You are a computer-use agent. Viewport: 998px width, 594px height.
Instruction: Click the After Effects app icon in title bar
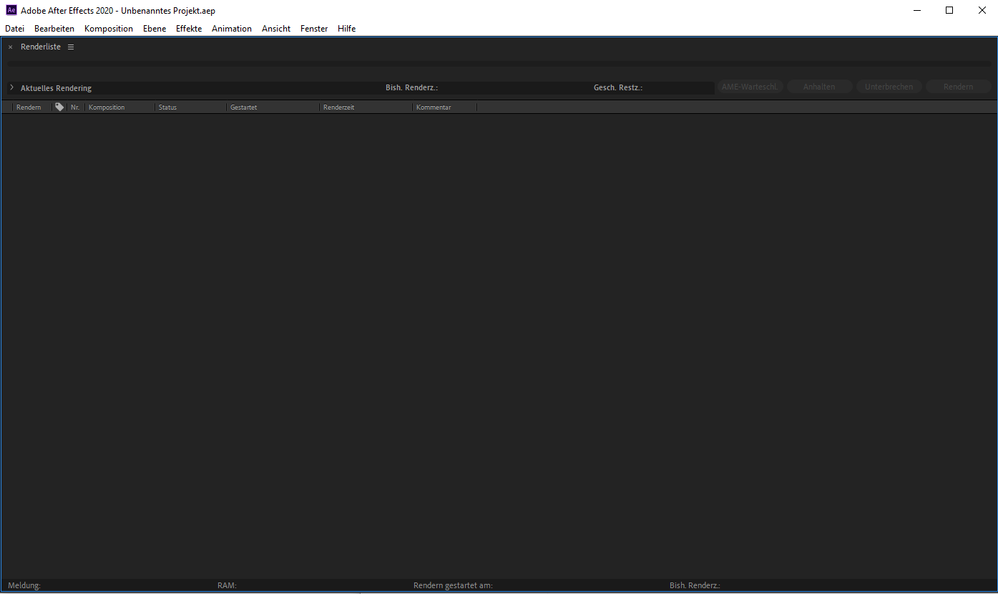[11, 10]
